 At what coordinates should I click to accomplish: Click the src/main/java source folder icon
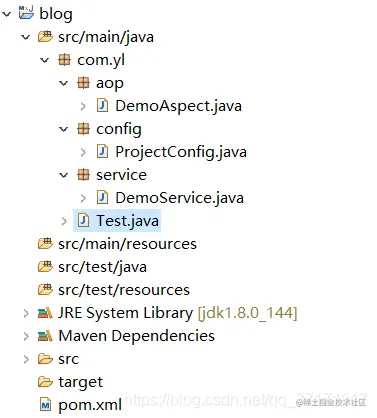[x=45, y=36]
